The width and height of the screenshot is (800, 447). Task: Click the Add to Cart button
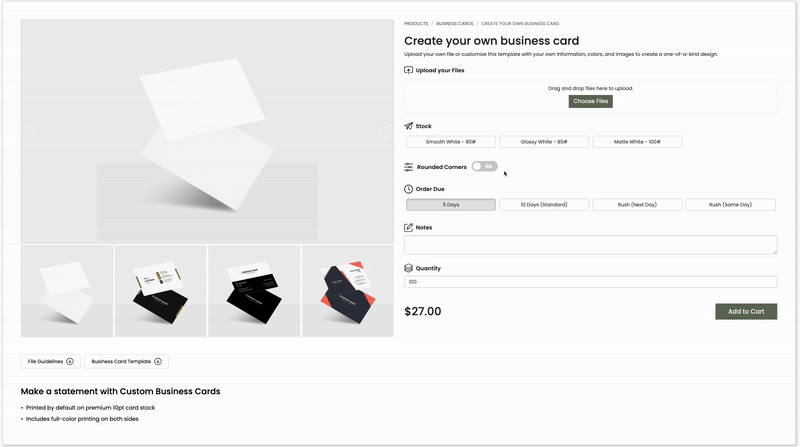pyautogui.click(x=745, y=311)
